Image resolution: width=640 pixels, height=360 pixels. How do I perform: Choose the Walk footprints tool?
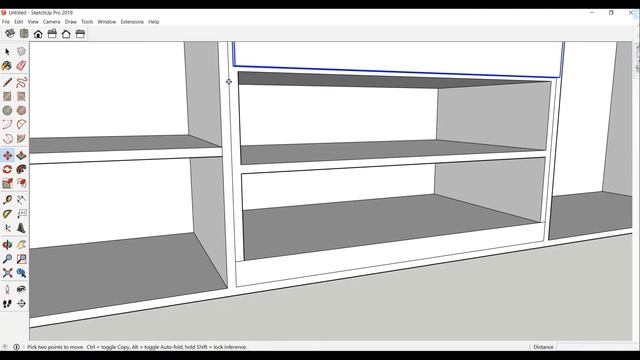(7, 304)
